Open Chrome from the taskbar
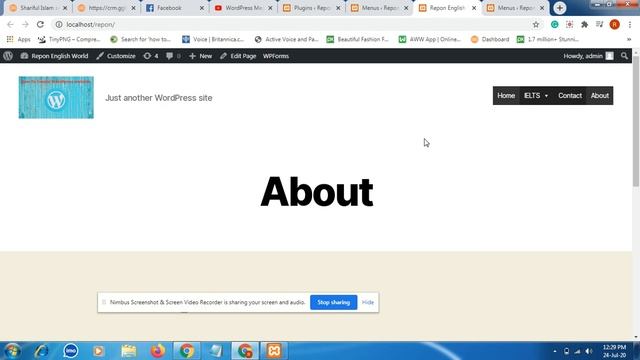 point(187,351)
